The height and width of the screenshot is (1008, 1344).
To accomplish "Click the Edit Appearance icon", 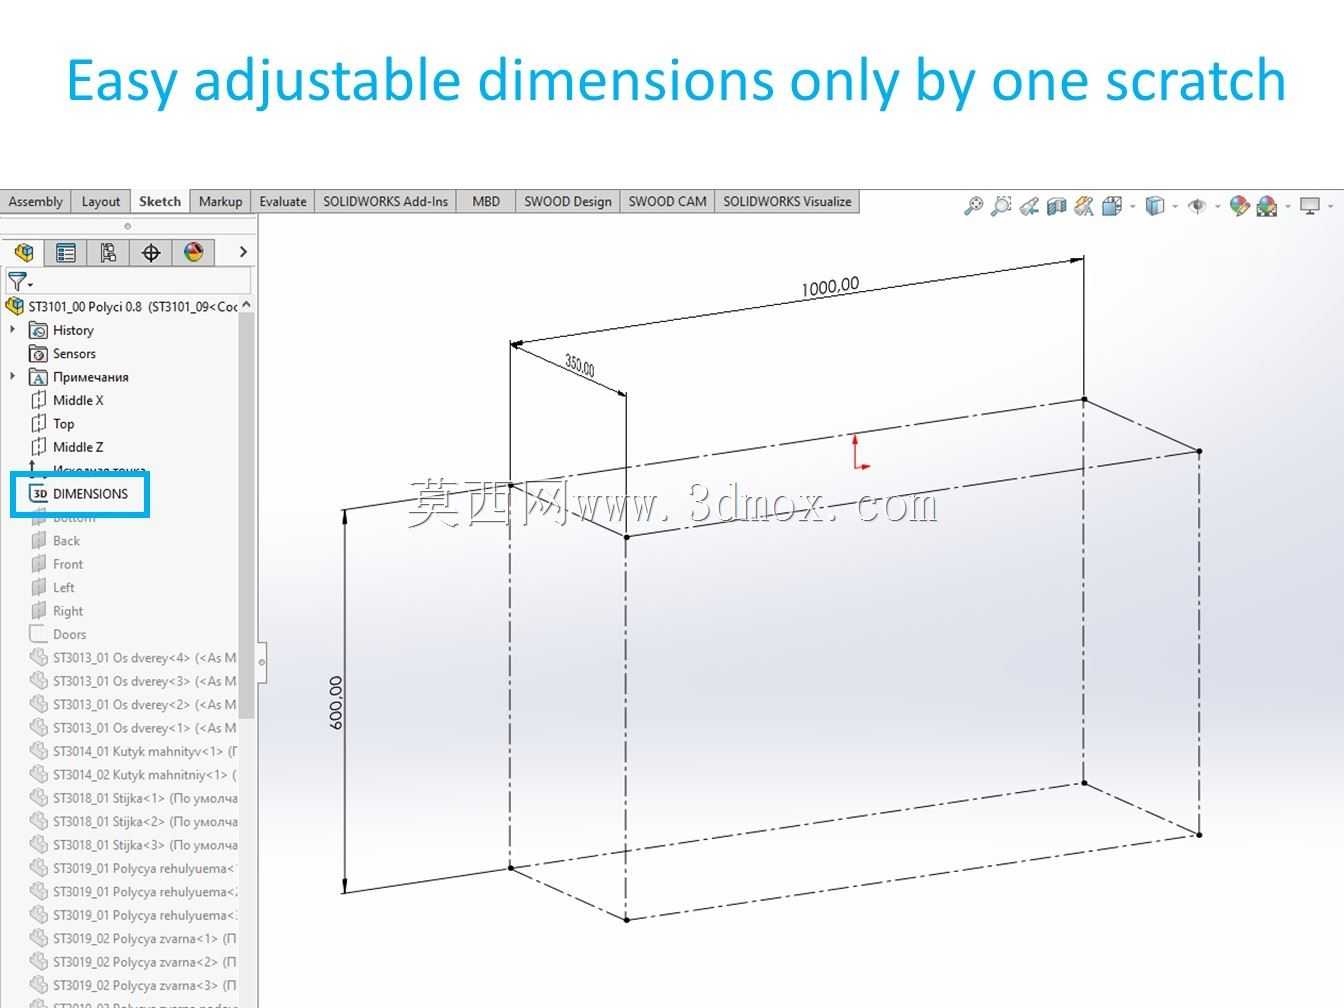I will [x=1240, y=206].
